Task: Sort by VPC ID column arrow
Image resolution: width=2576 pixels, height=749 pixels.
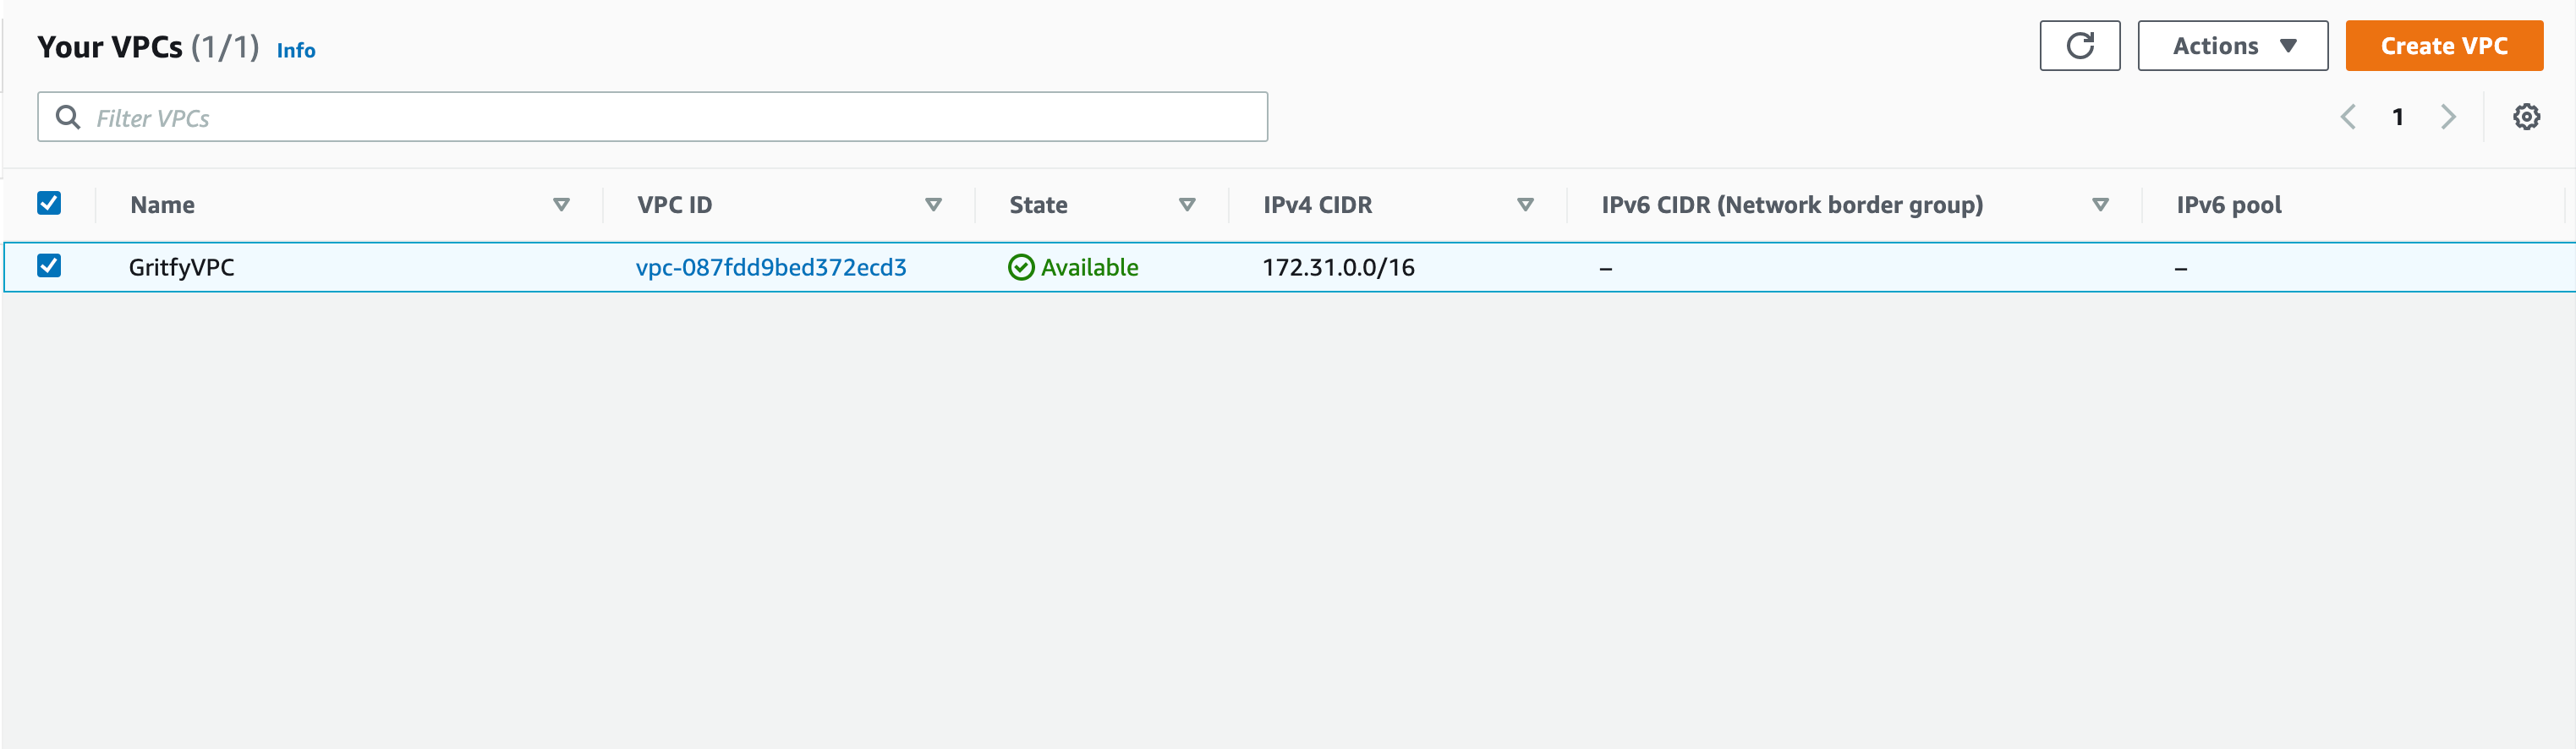Action: point(933,205)
